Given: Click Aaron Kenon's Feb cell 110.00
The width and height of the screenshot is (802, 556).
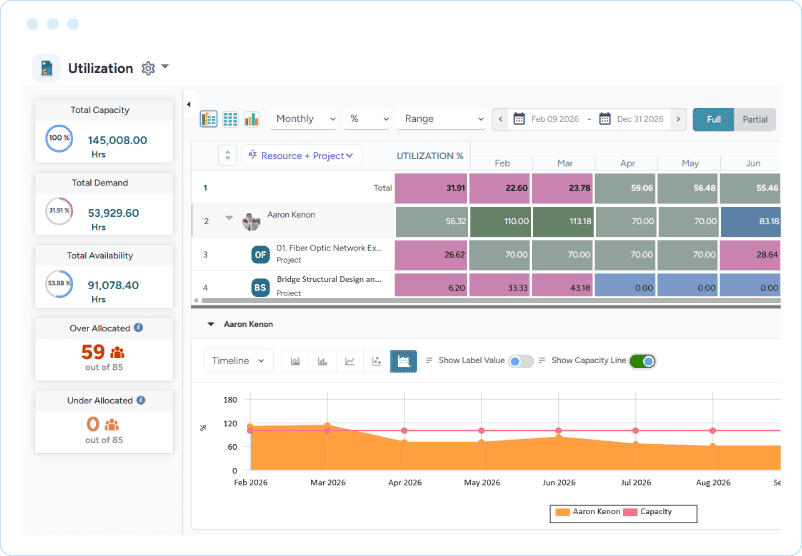Looking at the screenshot, I should point(500,221).
